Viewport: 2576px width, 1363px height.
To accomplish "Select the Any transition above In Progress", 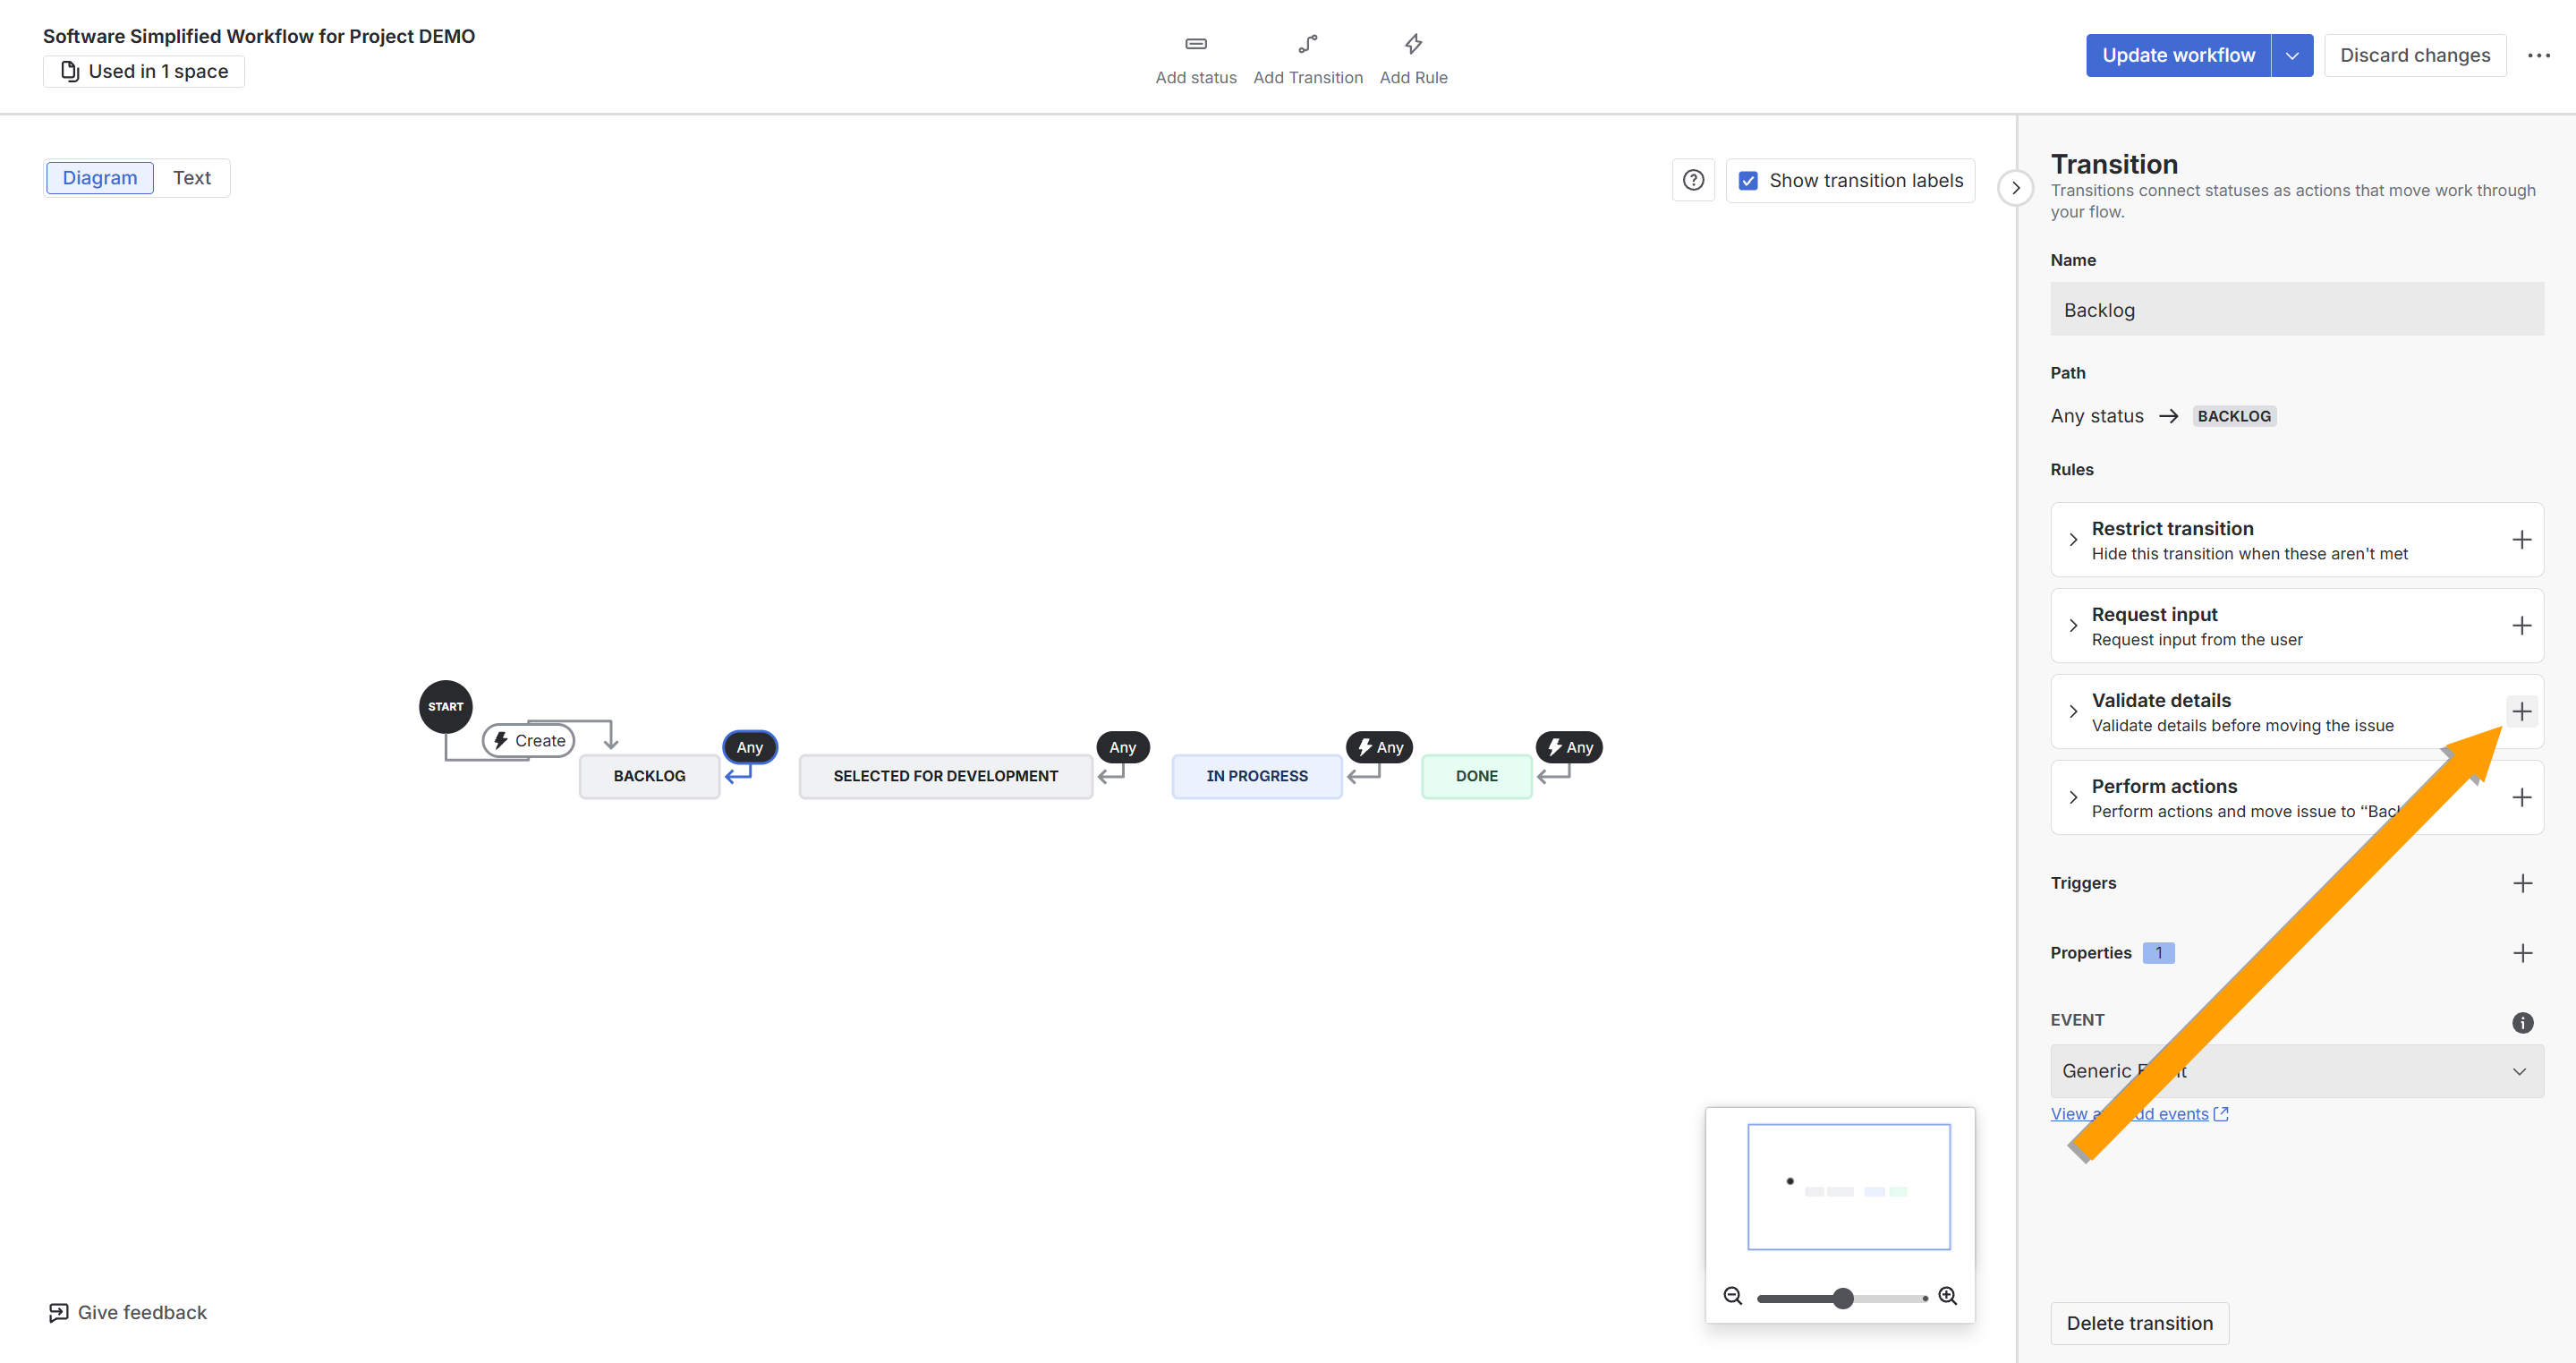I will tap(1379, 747).
